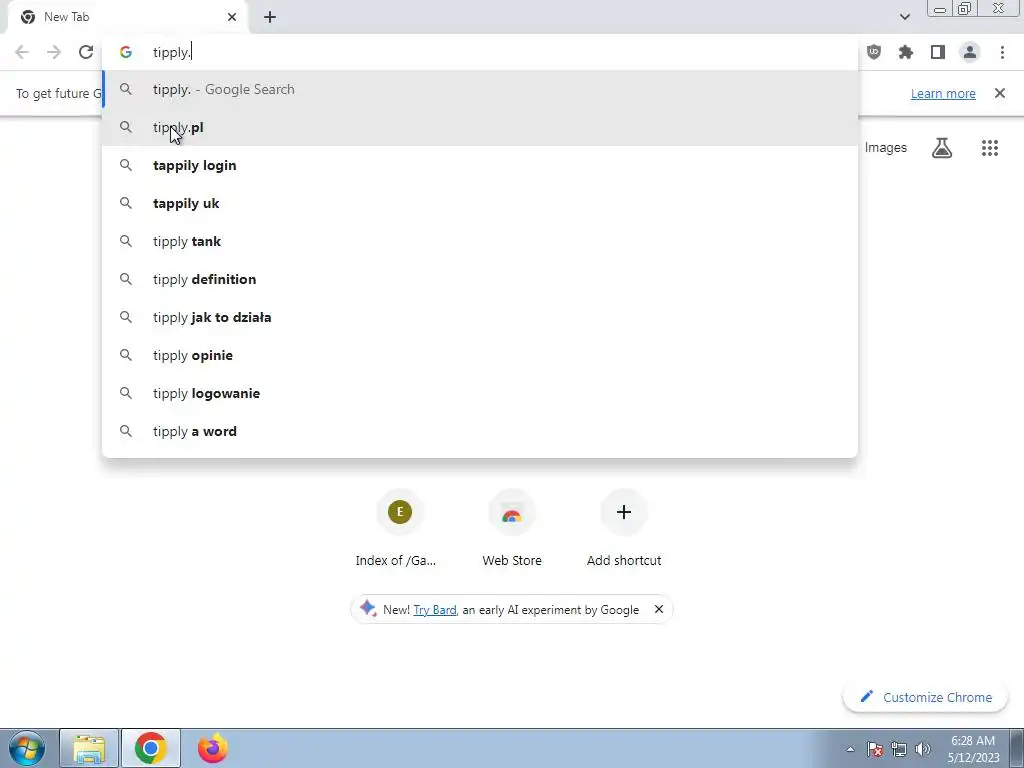
Task: Click the Chrome taskbar icon
Action: 151,748
